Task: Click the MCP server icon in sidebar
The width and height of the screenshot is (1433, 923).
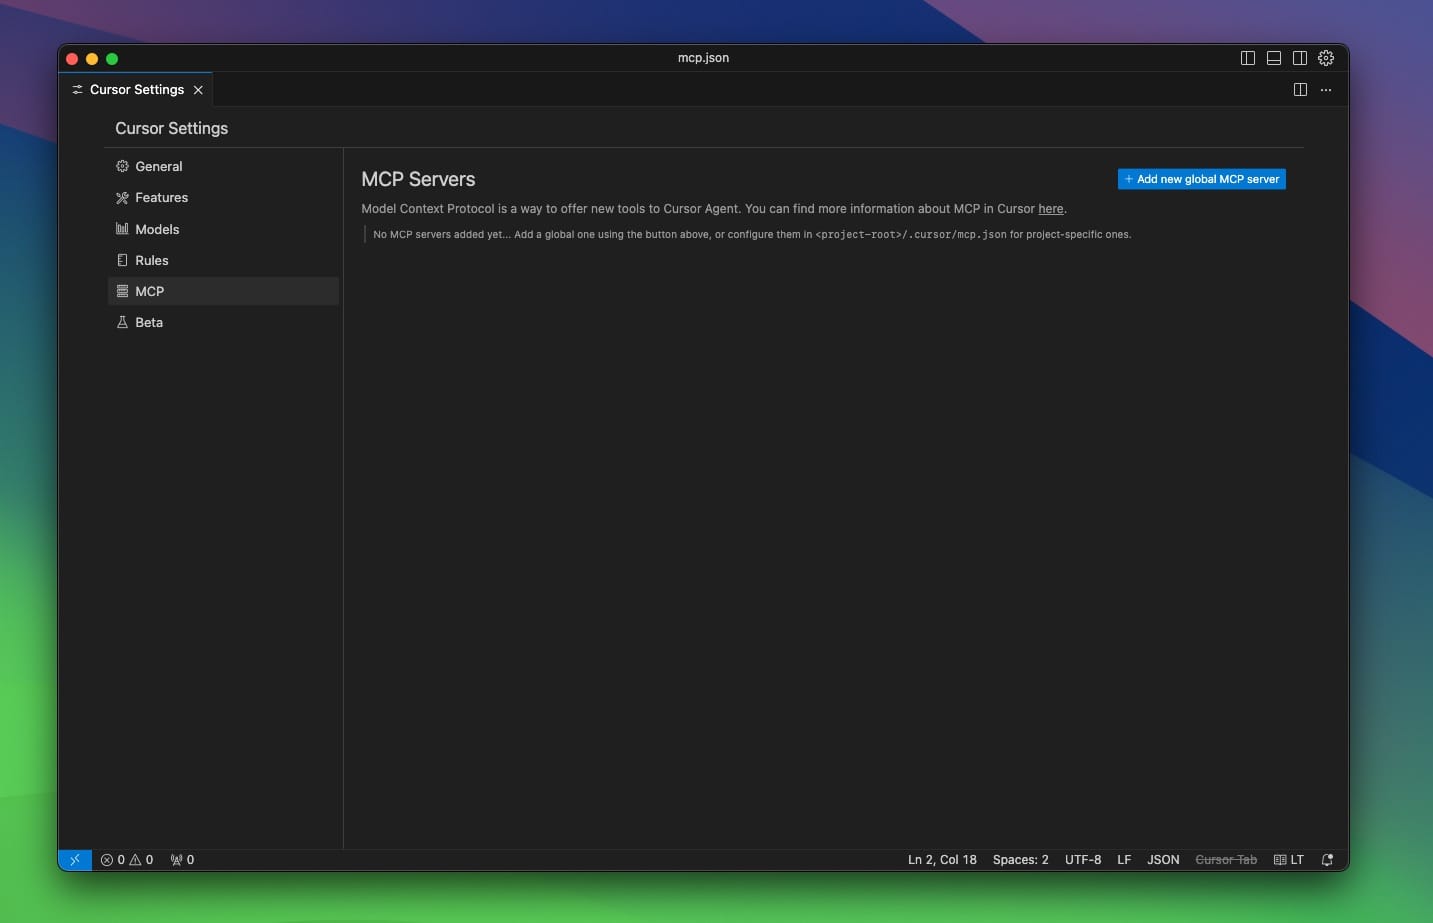Action: pos(122,291)
